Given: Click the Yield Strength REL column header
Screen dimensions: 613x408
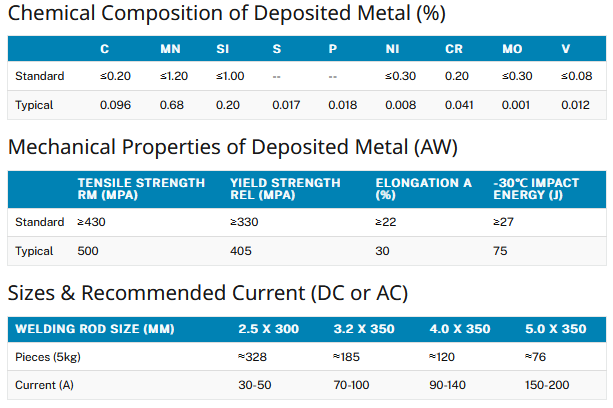Looking at the screenshot, I should 285,189.
